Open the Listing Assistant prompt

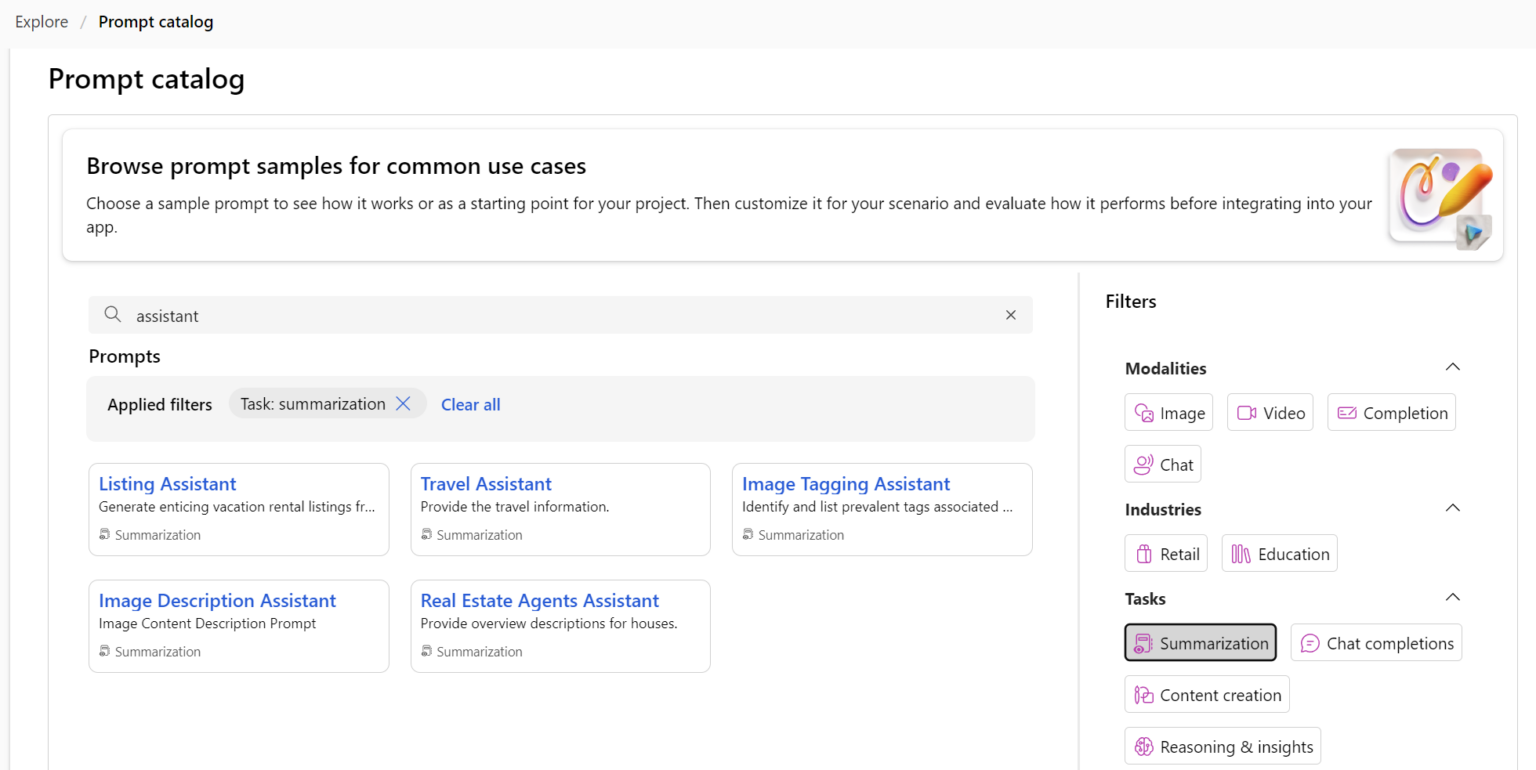click(167, 484)
